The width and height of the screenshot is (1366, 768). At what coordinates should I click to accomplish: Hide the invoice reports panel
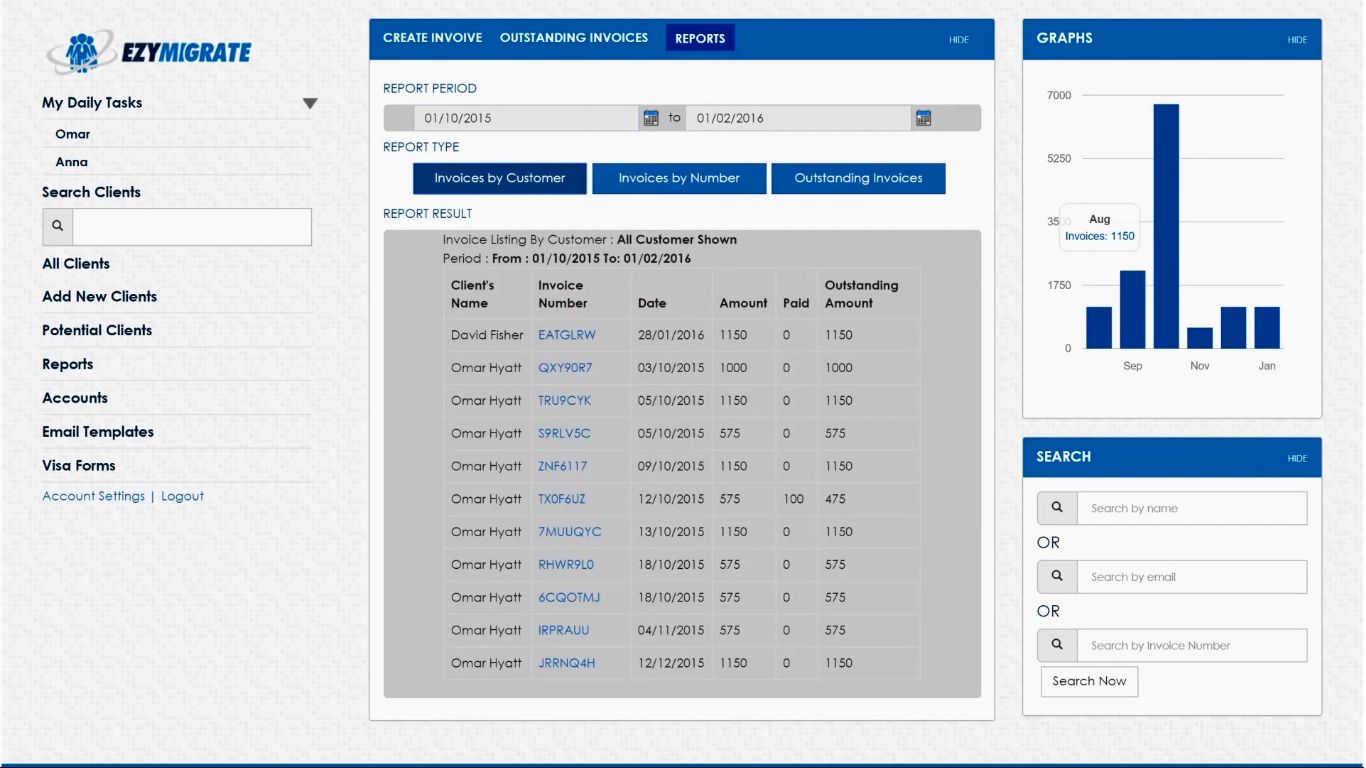959,40
